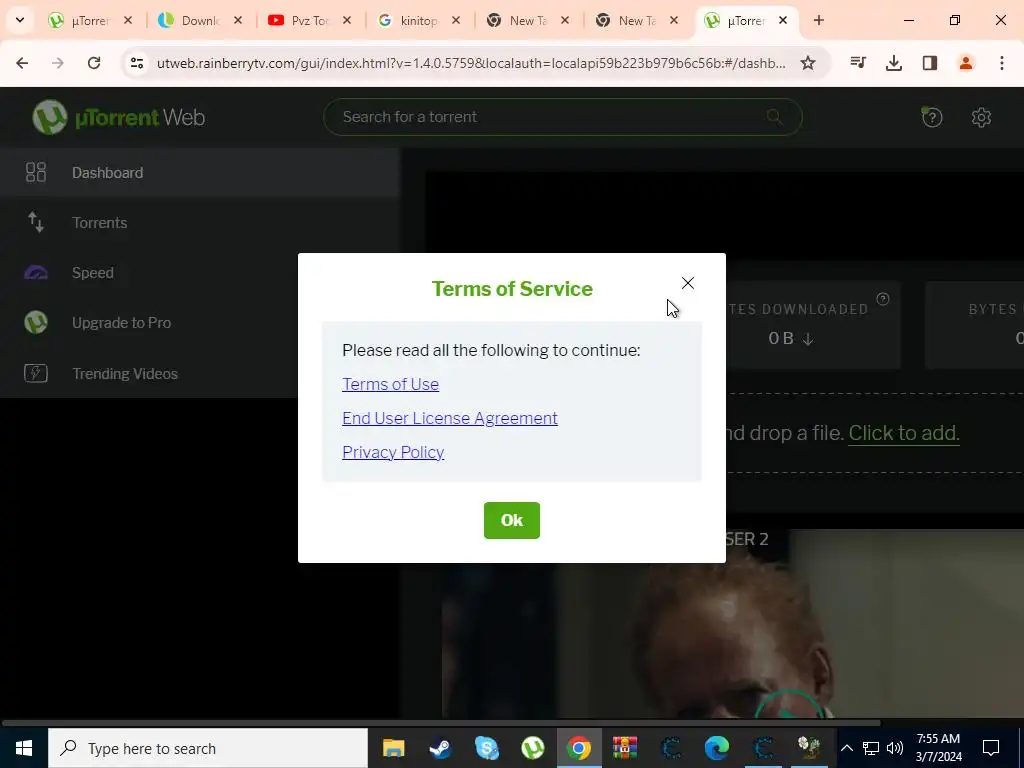Screen dimensions: 1024x768
Task: Open the Chrome profile avatar
Action: click(x=966, y=63)
